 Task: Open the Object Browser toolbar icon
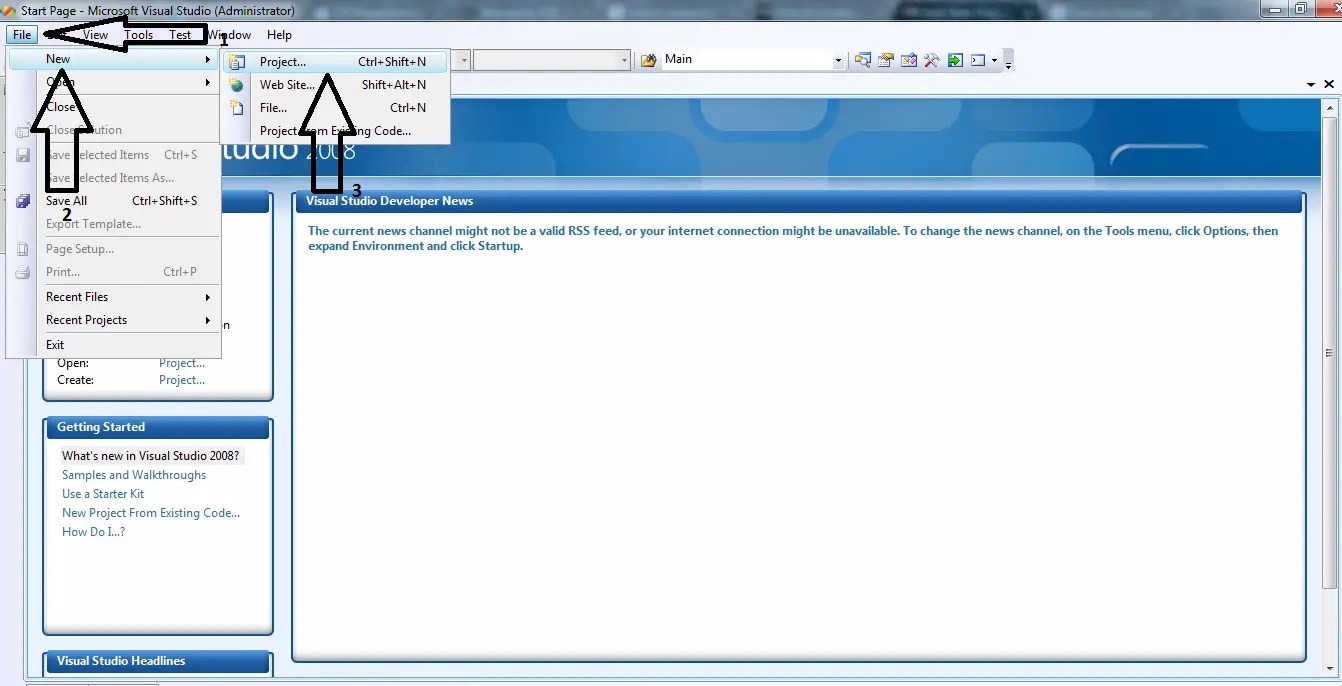point(909,60)
